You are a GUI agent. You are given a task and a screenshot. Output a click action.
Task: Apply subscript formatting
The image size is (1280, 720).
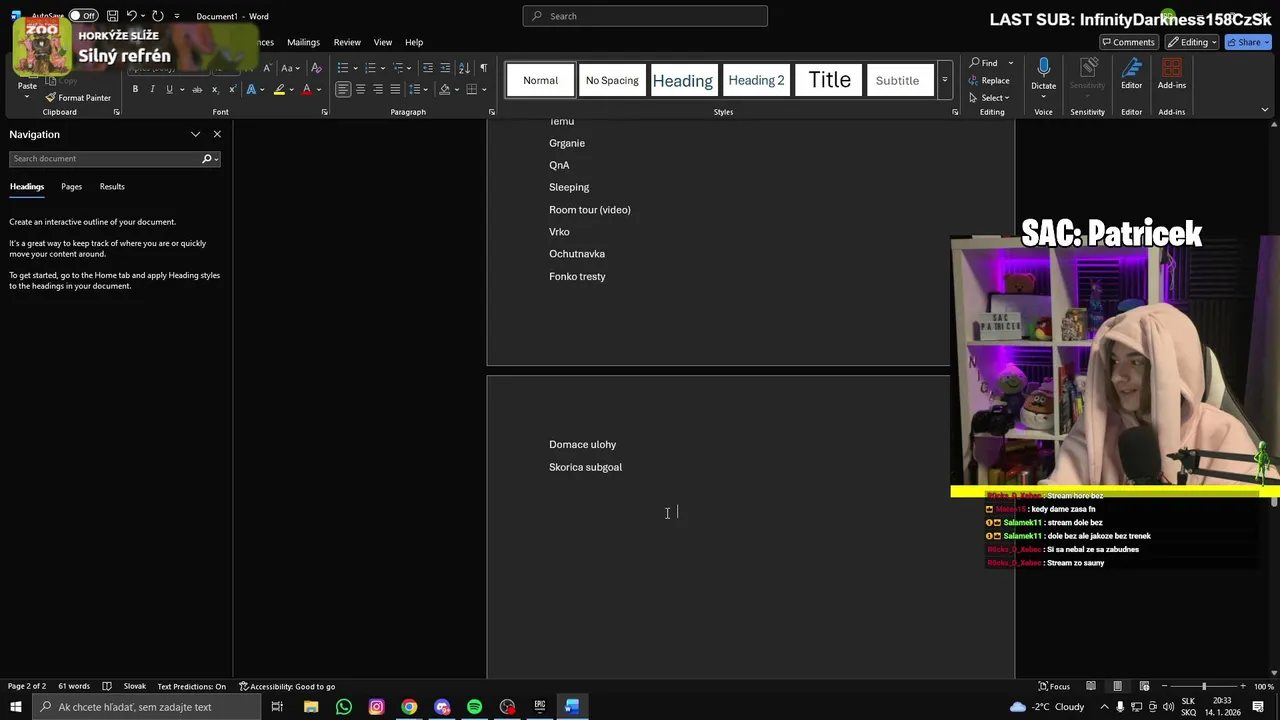pyautogui.click(x=214, y=89)
